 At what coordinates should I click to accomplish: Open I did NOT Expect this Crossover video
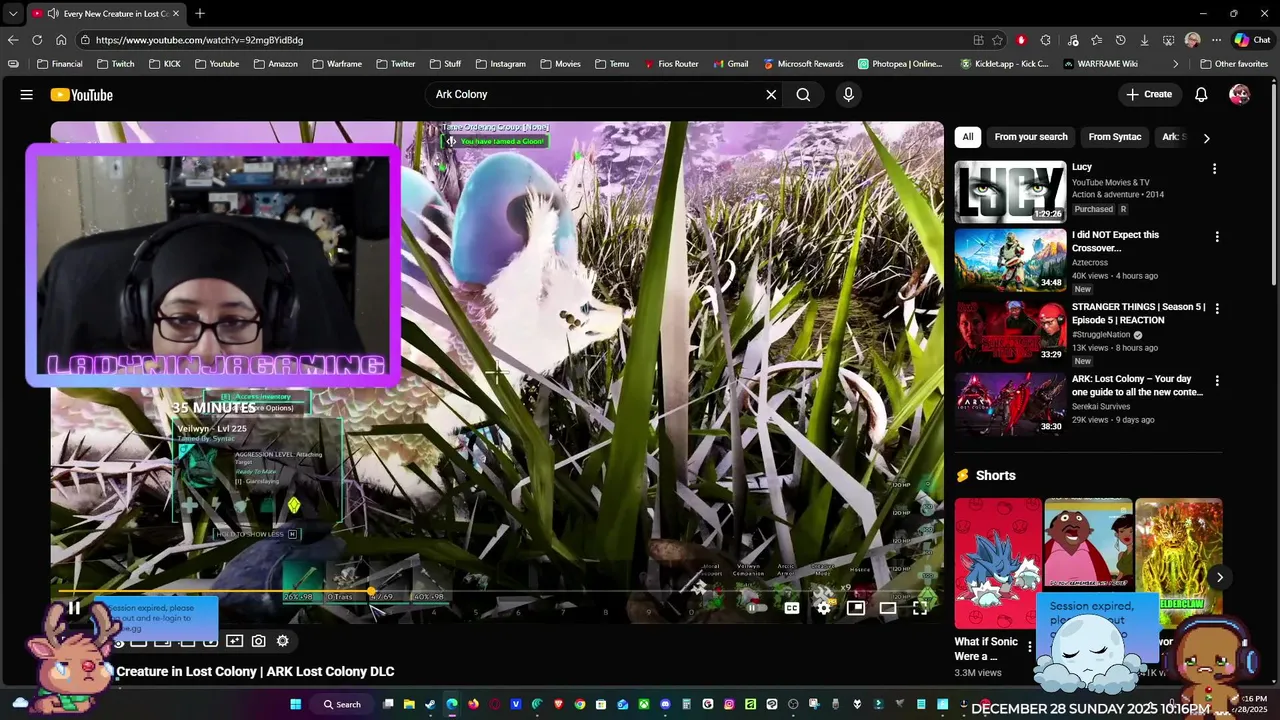coord(1010,260)
